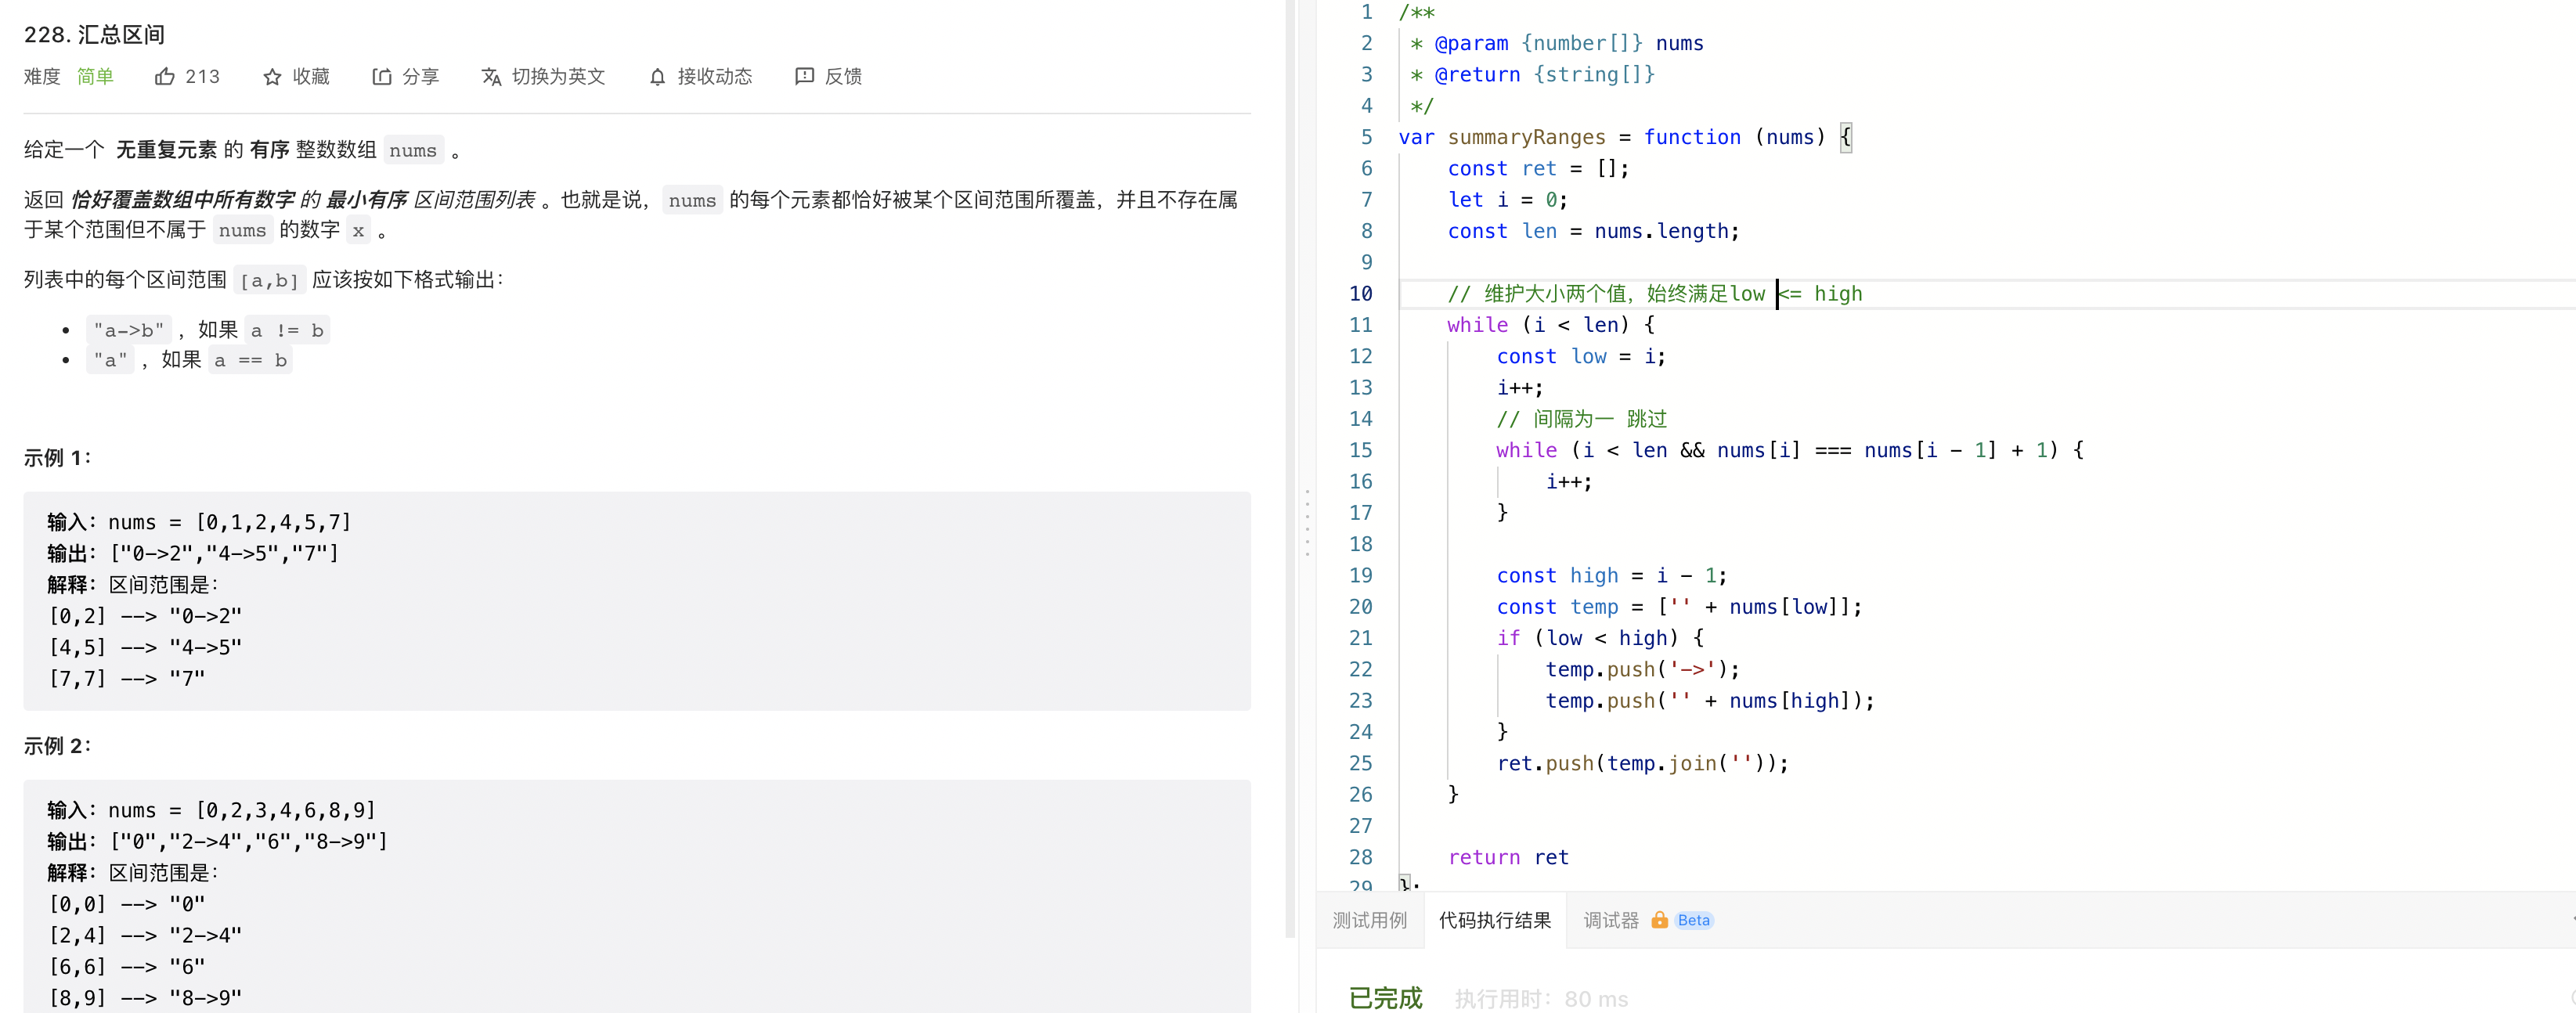
Task: Click the '@param {number[]} nums' doc comment
Action: click(1568, 43)
